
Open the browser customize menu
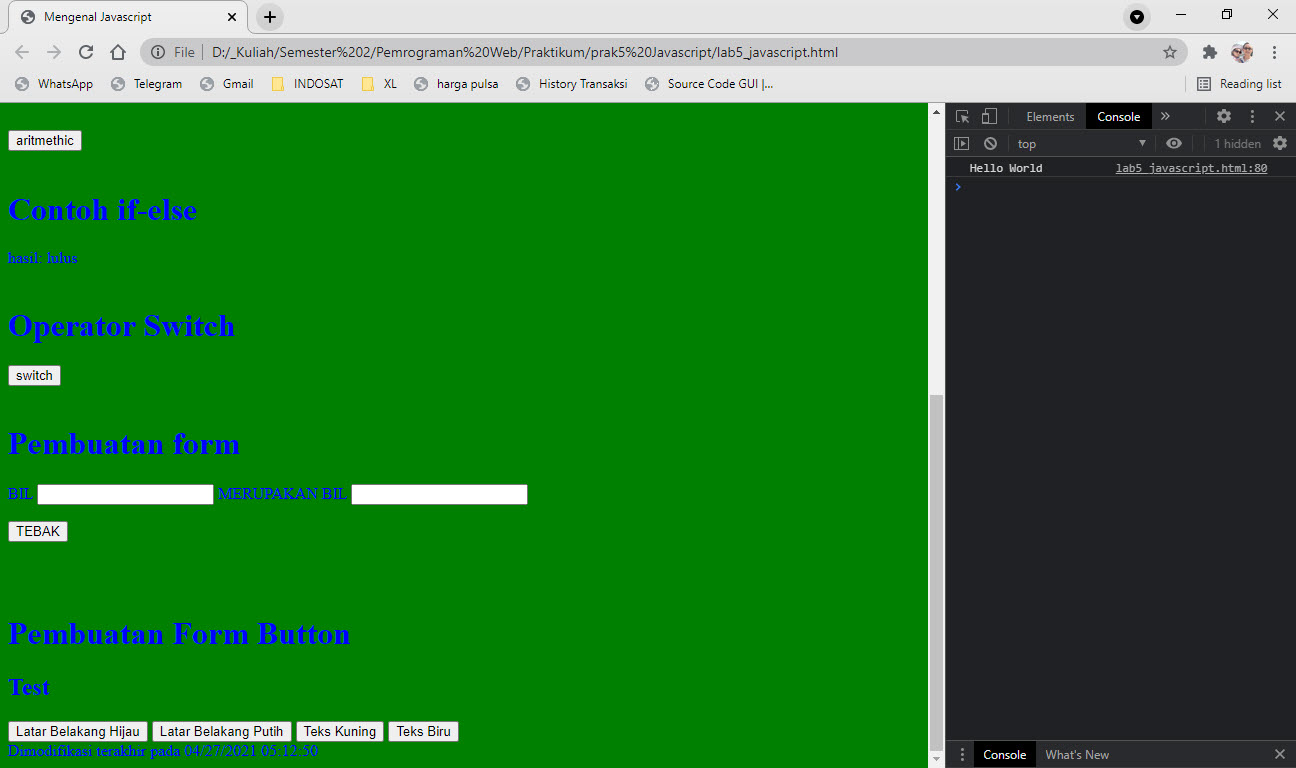point(1276,52)
